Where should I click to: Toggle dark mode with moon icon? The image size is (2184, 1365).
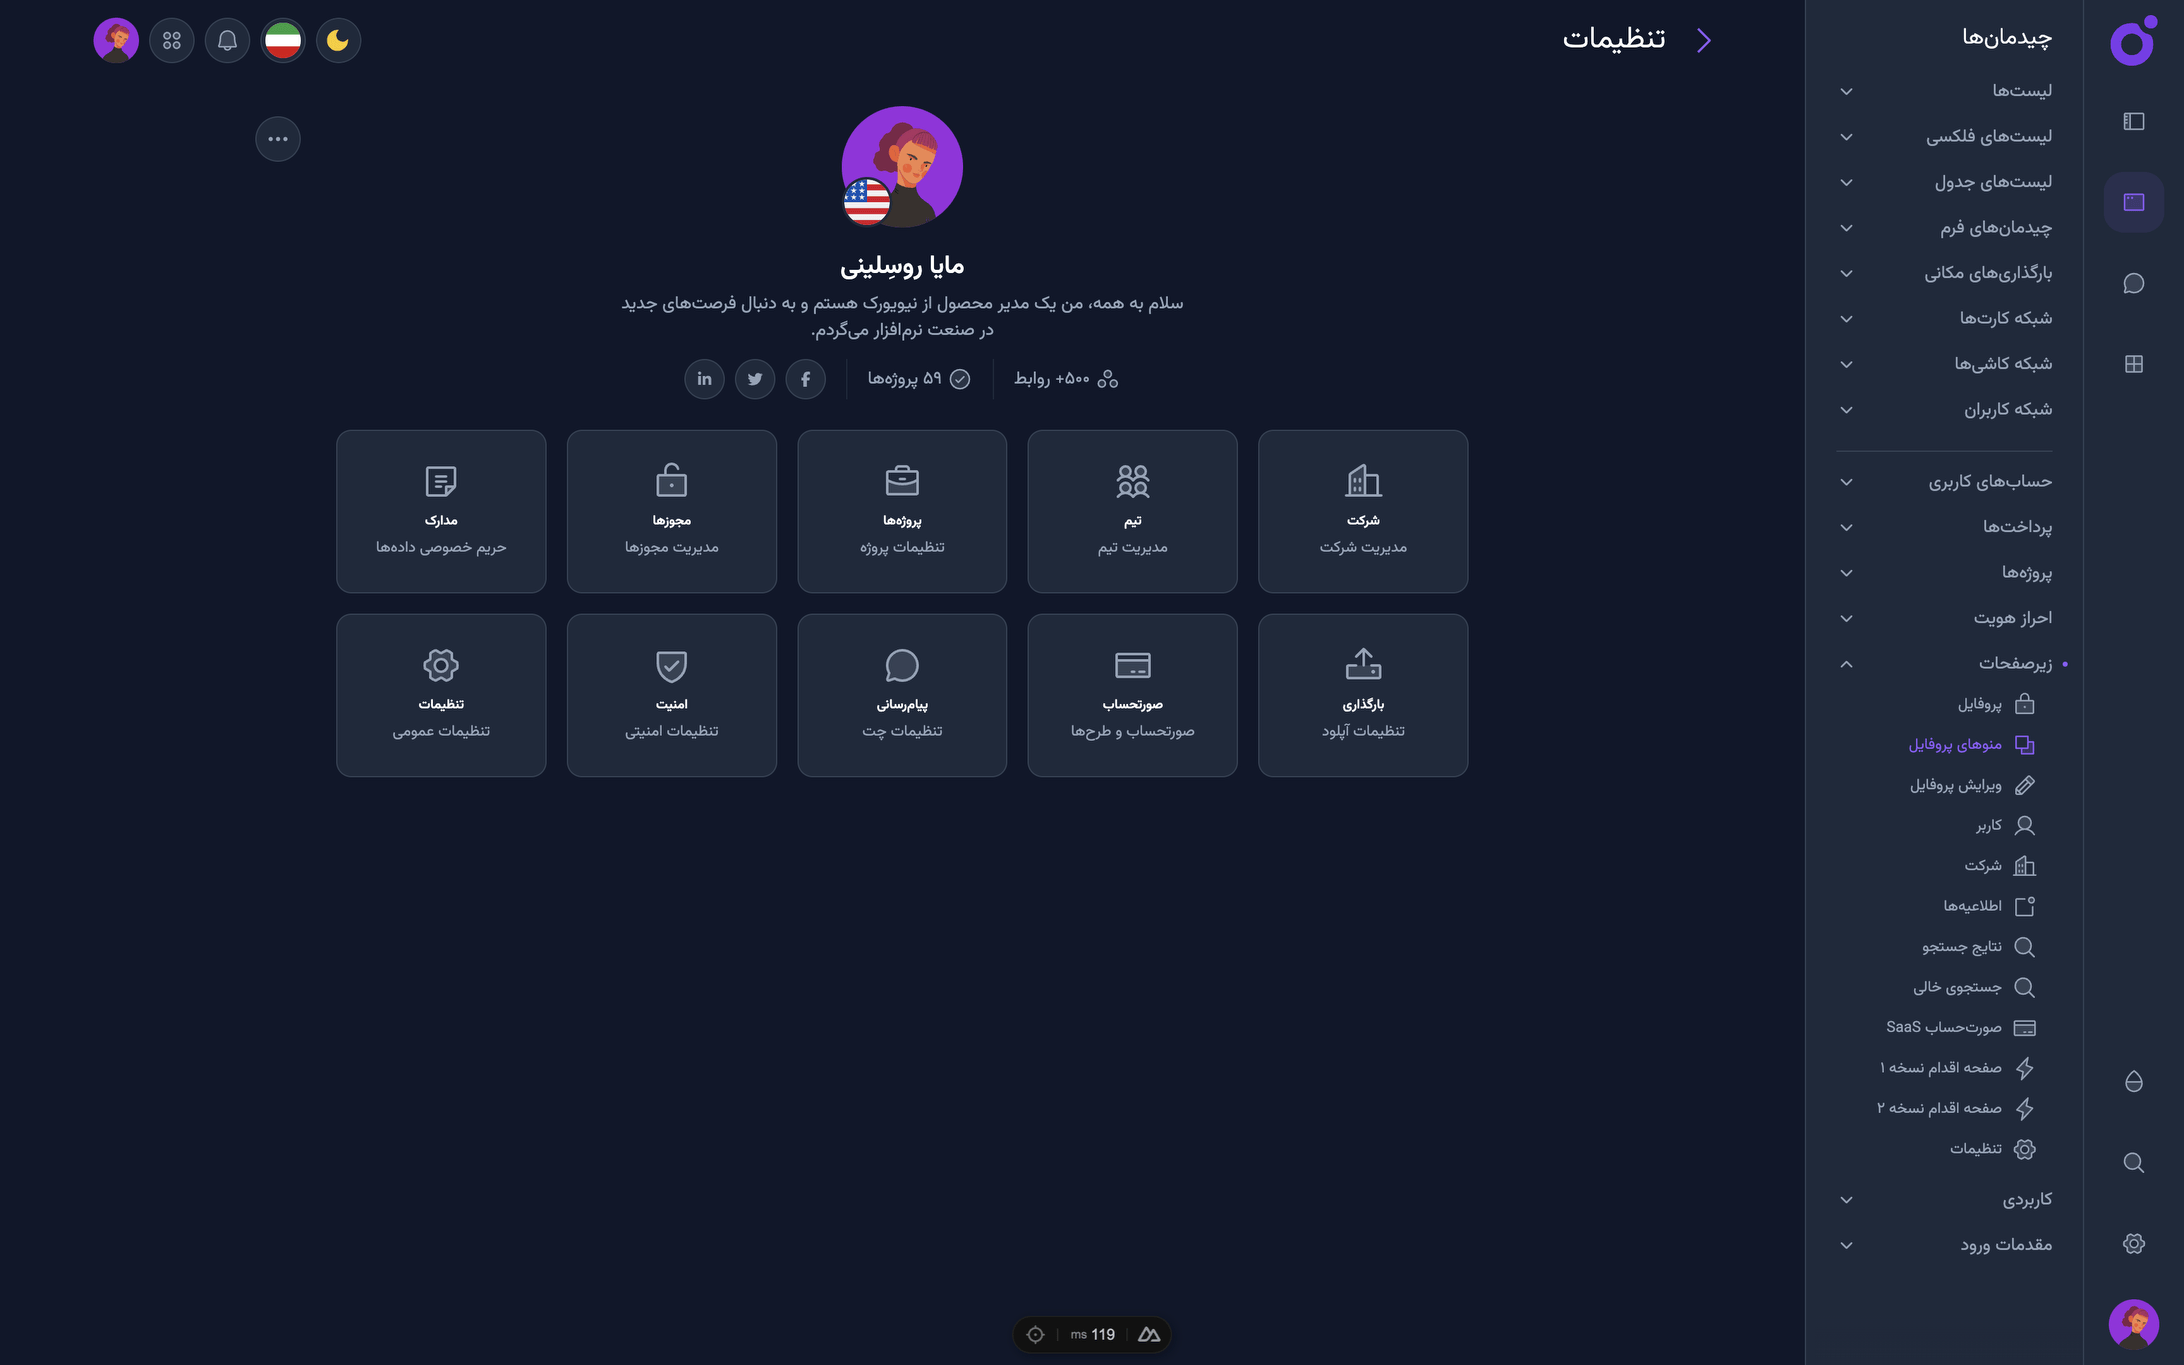[x=338, y=41]
